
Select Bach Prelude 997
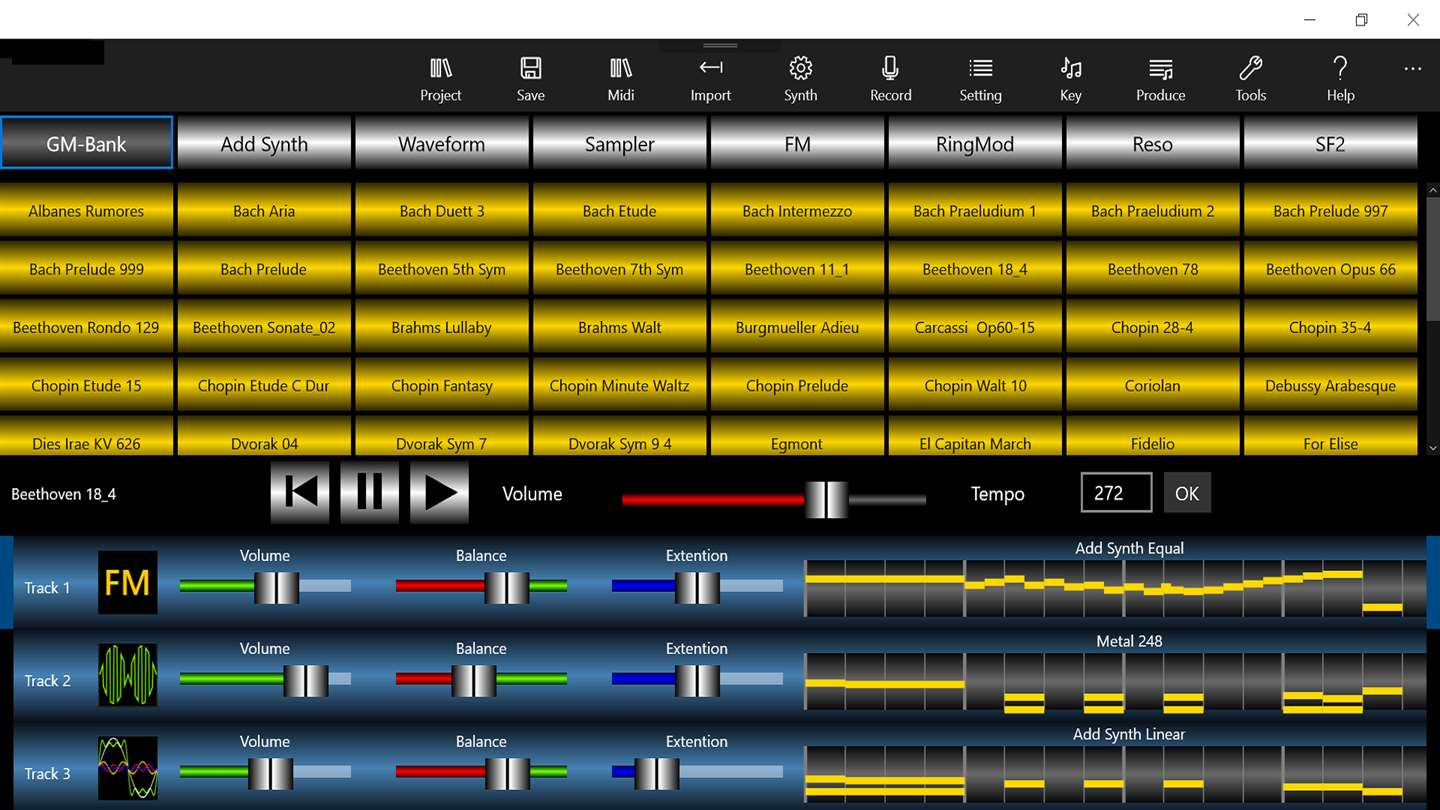tap(1330, 210)
